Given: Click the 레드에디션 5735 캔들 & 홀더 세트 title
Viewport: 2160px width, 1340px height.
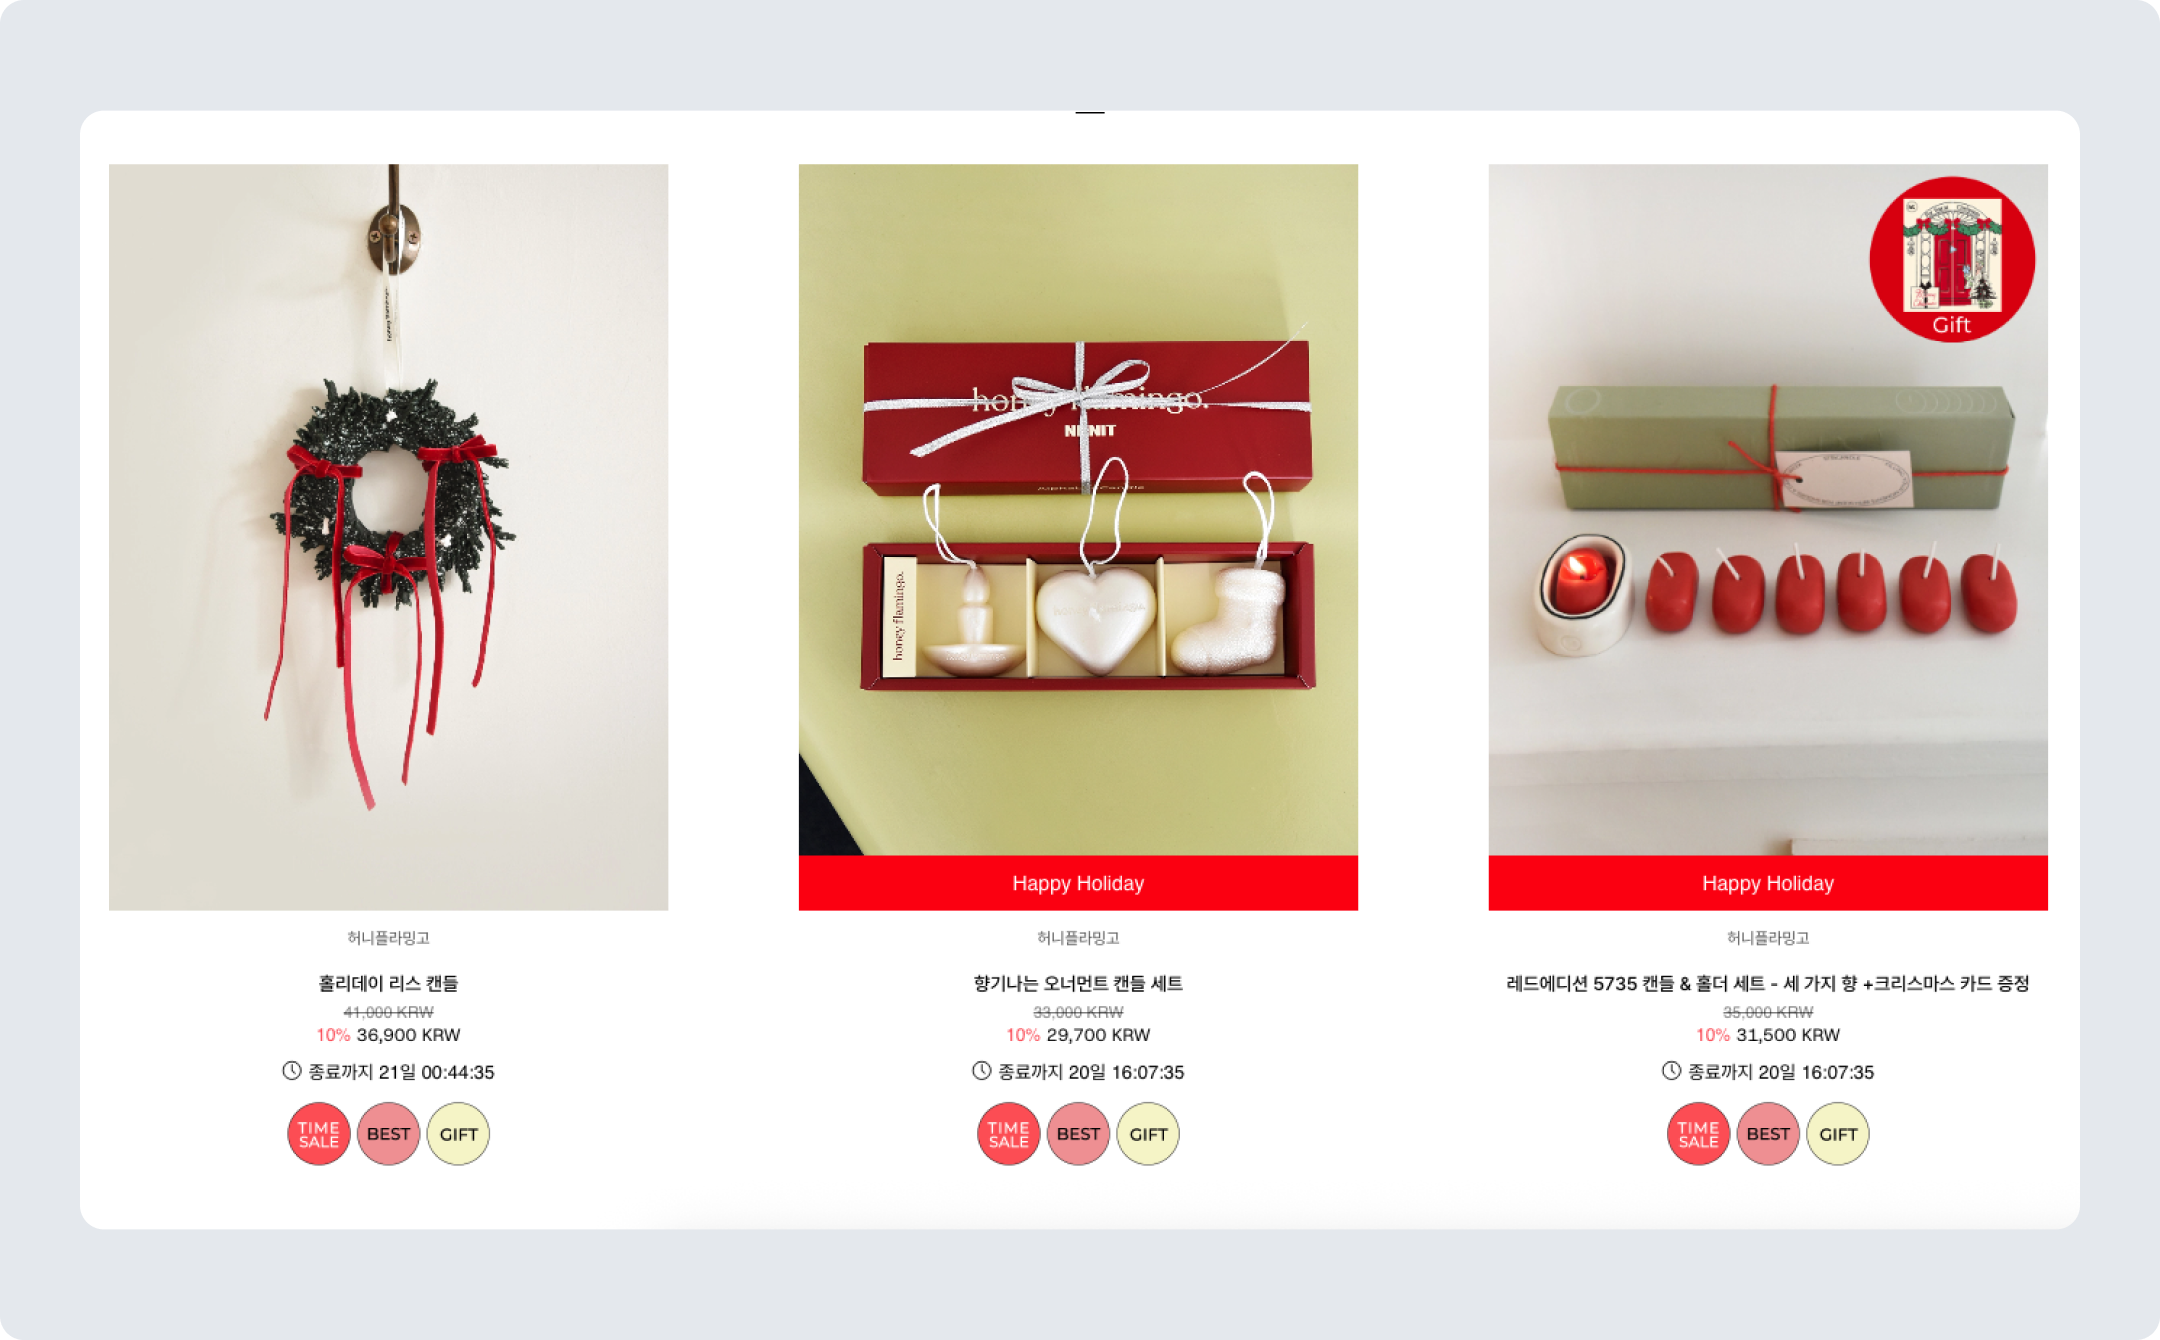Looking at the screenshot, I should 1768,983.
